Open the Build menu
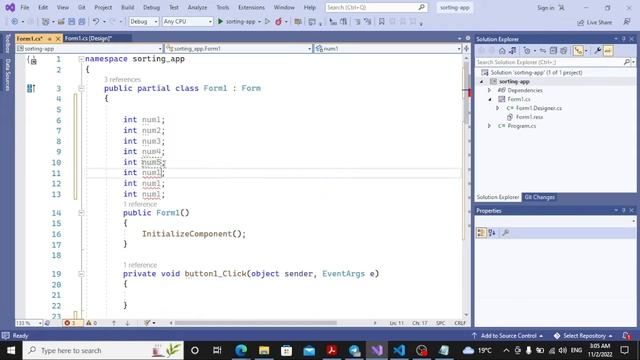 click(127, 7)
